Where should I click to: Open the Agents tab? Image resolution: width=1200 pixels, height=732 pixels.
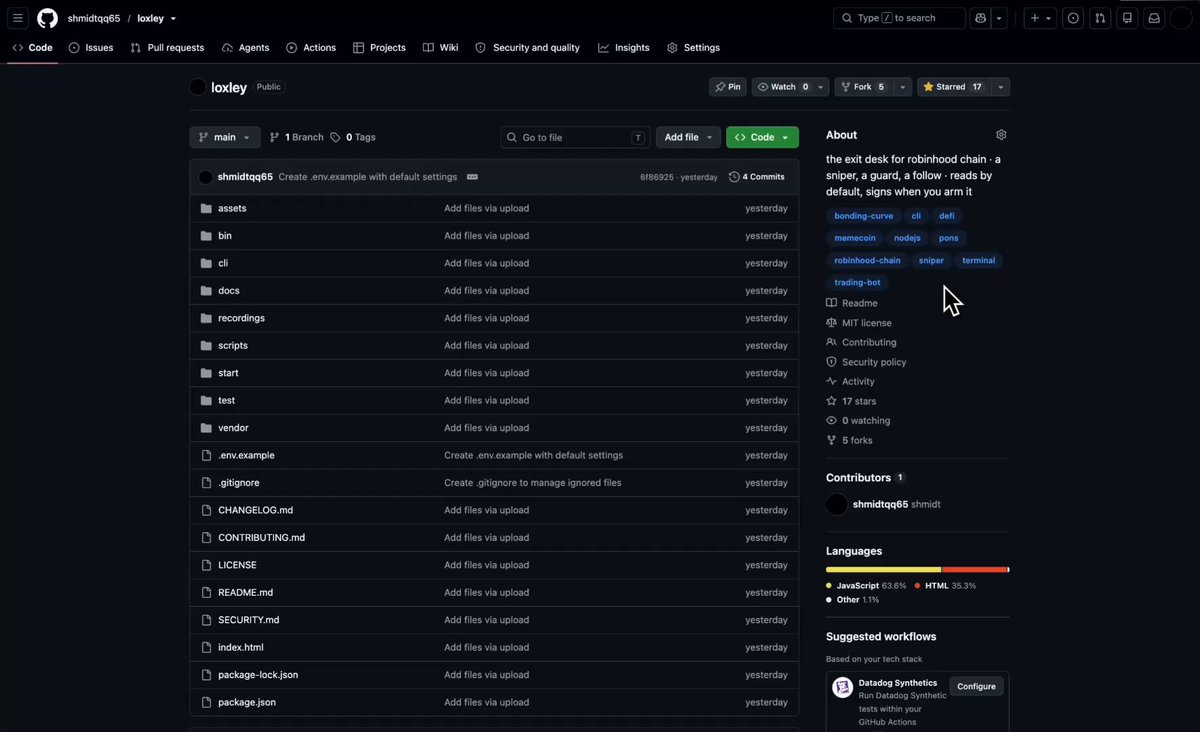(245, 48)
